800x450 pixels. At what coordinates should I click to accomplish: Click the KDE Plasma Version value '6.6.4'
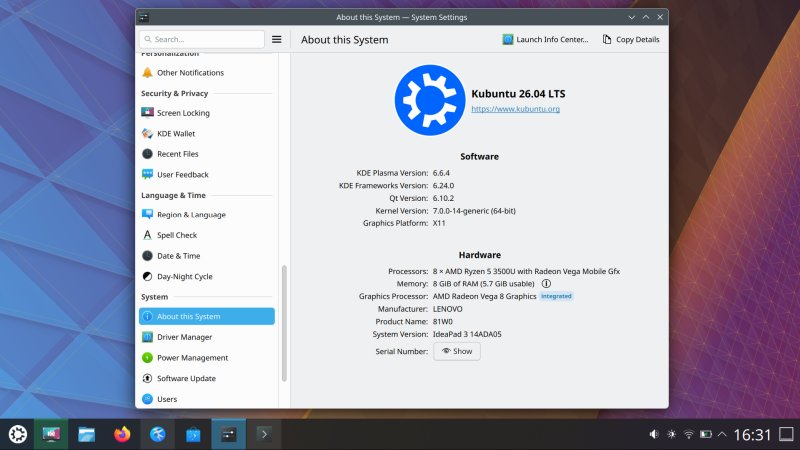(441, 173)
